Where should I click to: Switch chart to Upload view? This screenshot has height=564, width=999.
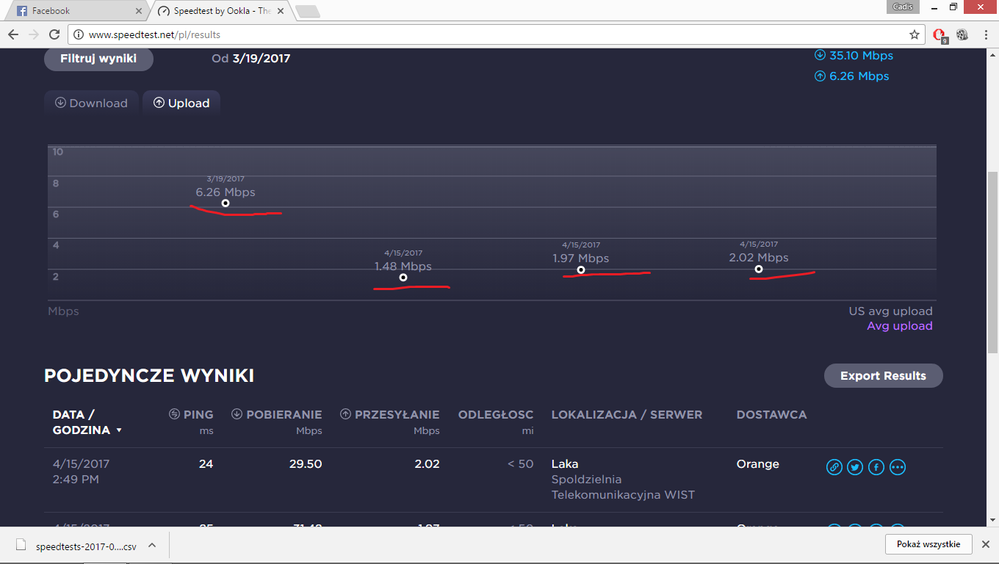pyautogui.click(x=181, y=103)
